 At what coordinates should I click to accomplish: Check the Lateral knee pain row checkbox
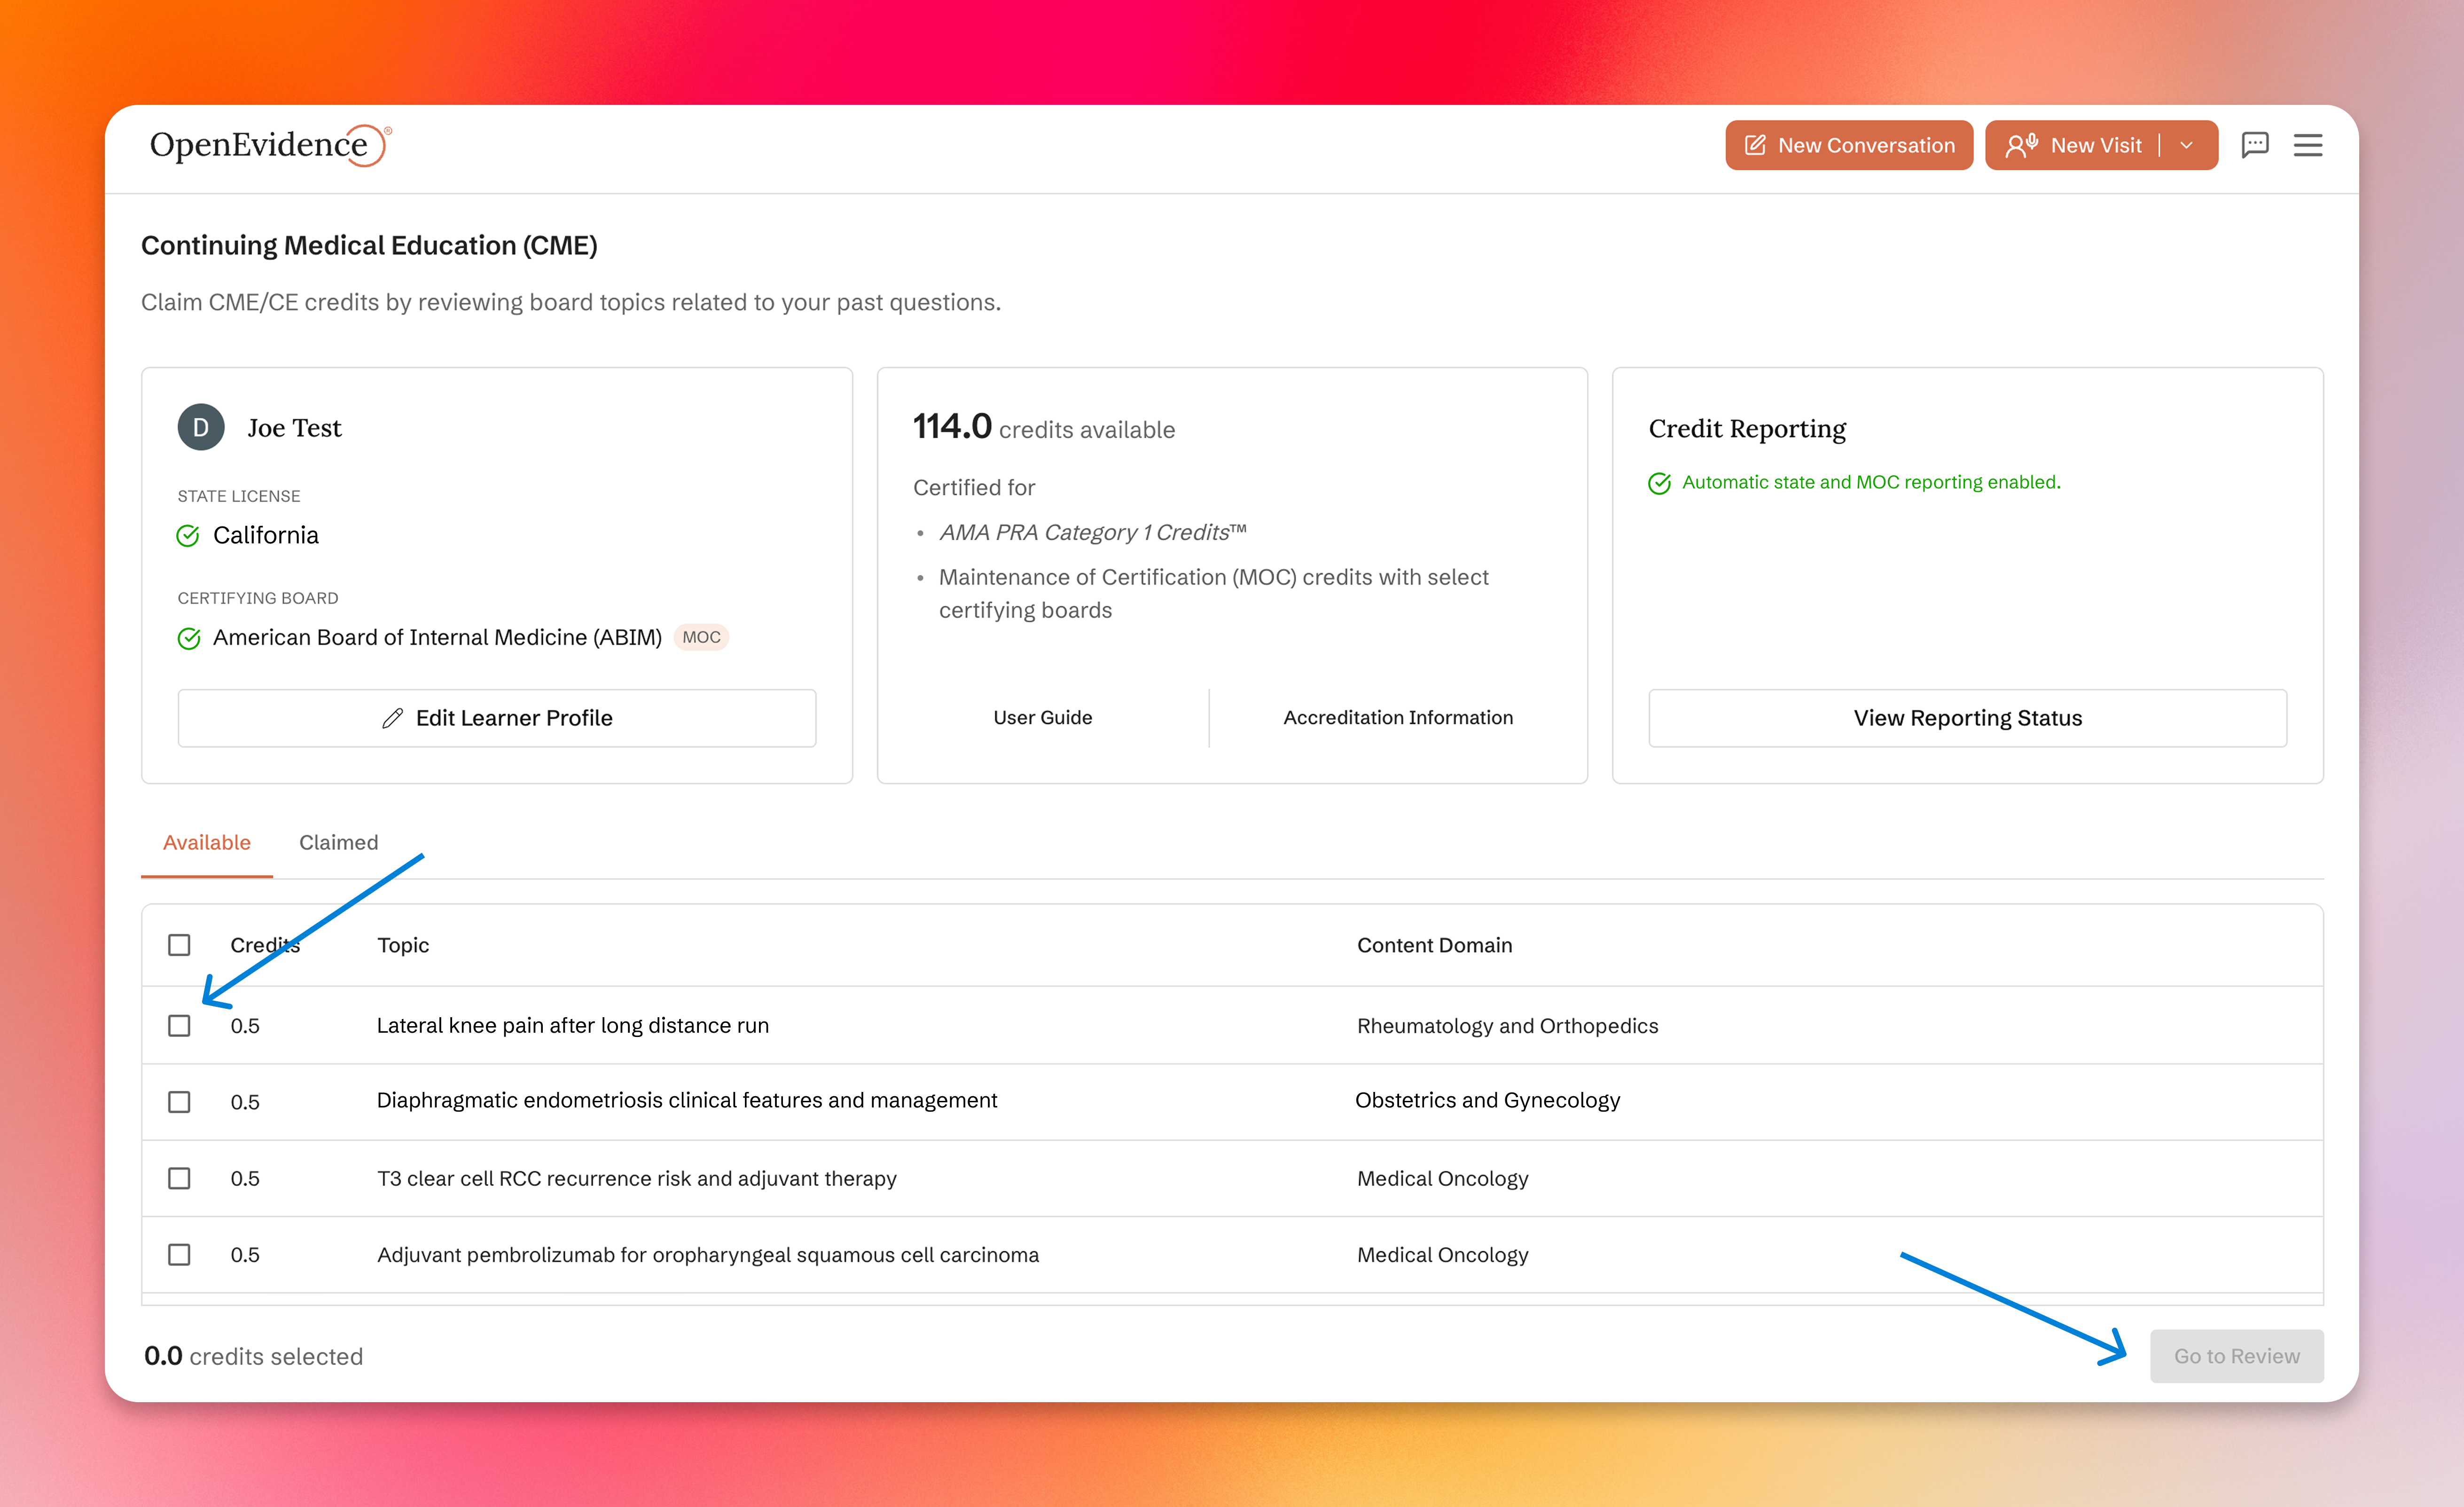click(x=179, y=1025)
